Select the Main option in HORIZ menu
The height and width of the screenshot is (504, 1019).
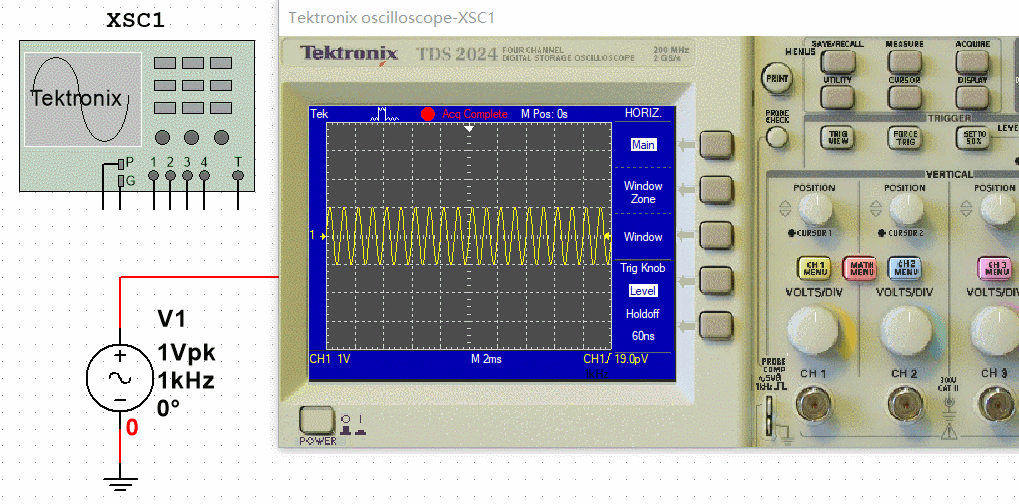tap(643, 145)
